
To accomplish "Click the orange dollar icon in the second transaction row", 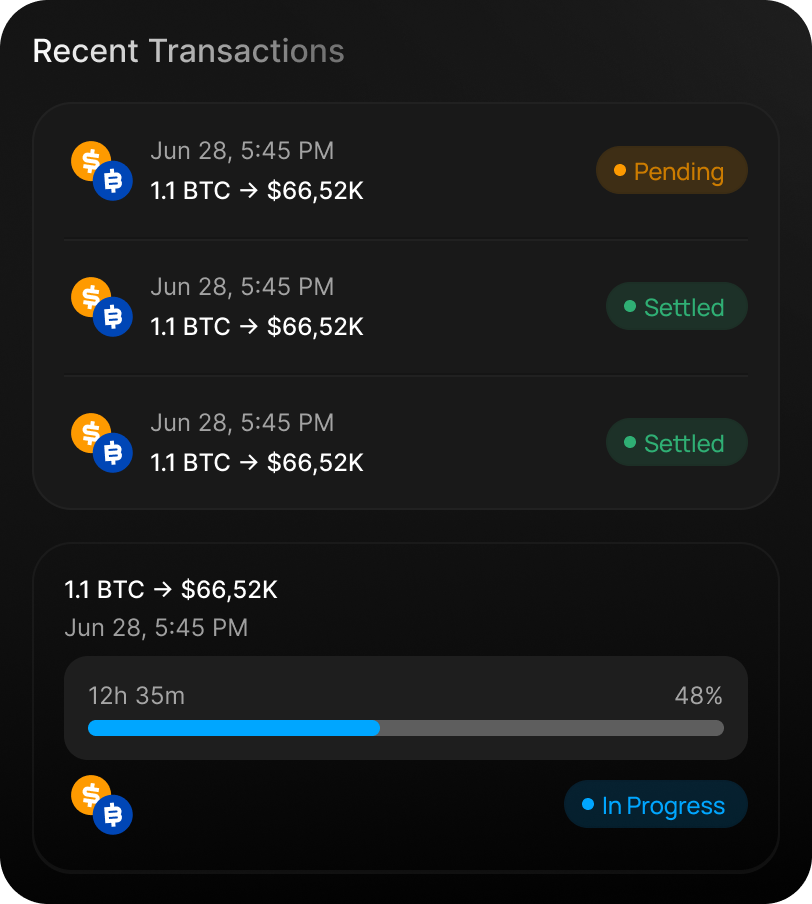I will click(88, 296).
